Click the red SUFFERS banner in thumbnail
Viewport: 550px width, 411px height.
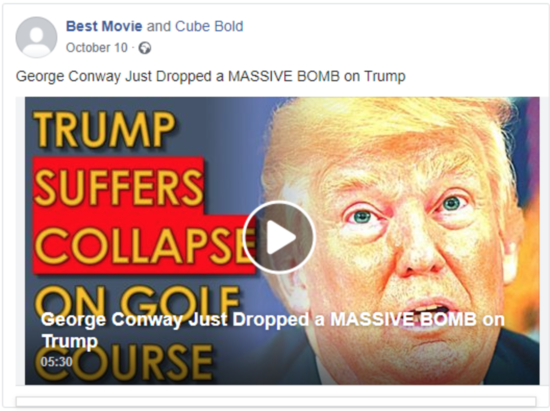pyautogui.click(x=118, y=186)
